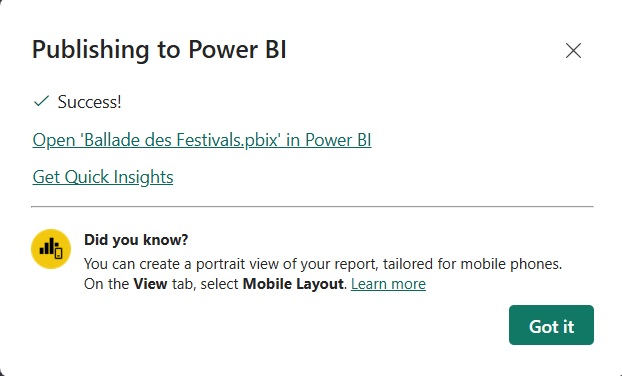
Task: Click the portrait view tip sentence
Action: 323,264
